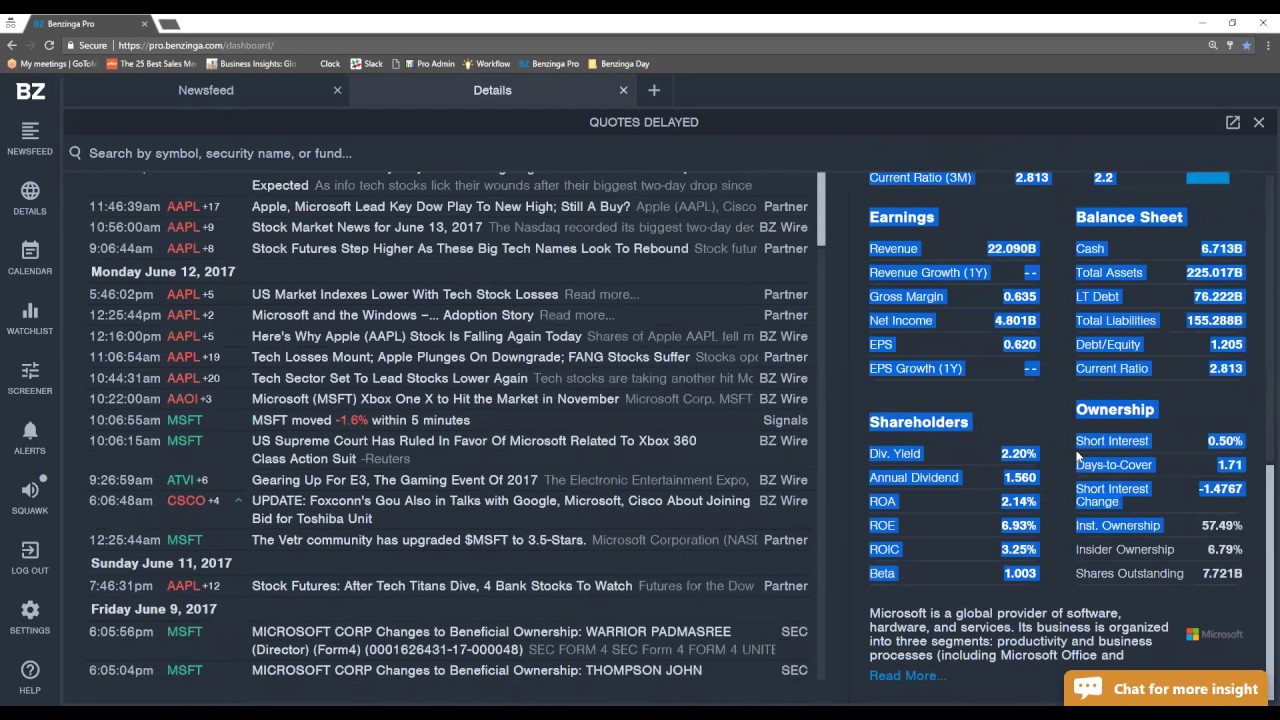1280x720 pixels.
Task: Close the Newsfeed tab
Action: [x=337, y=90]
